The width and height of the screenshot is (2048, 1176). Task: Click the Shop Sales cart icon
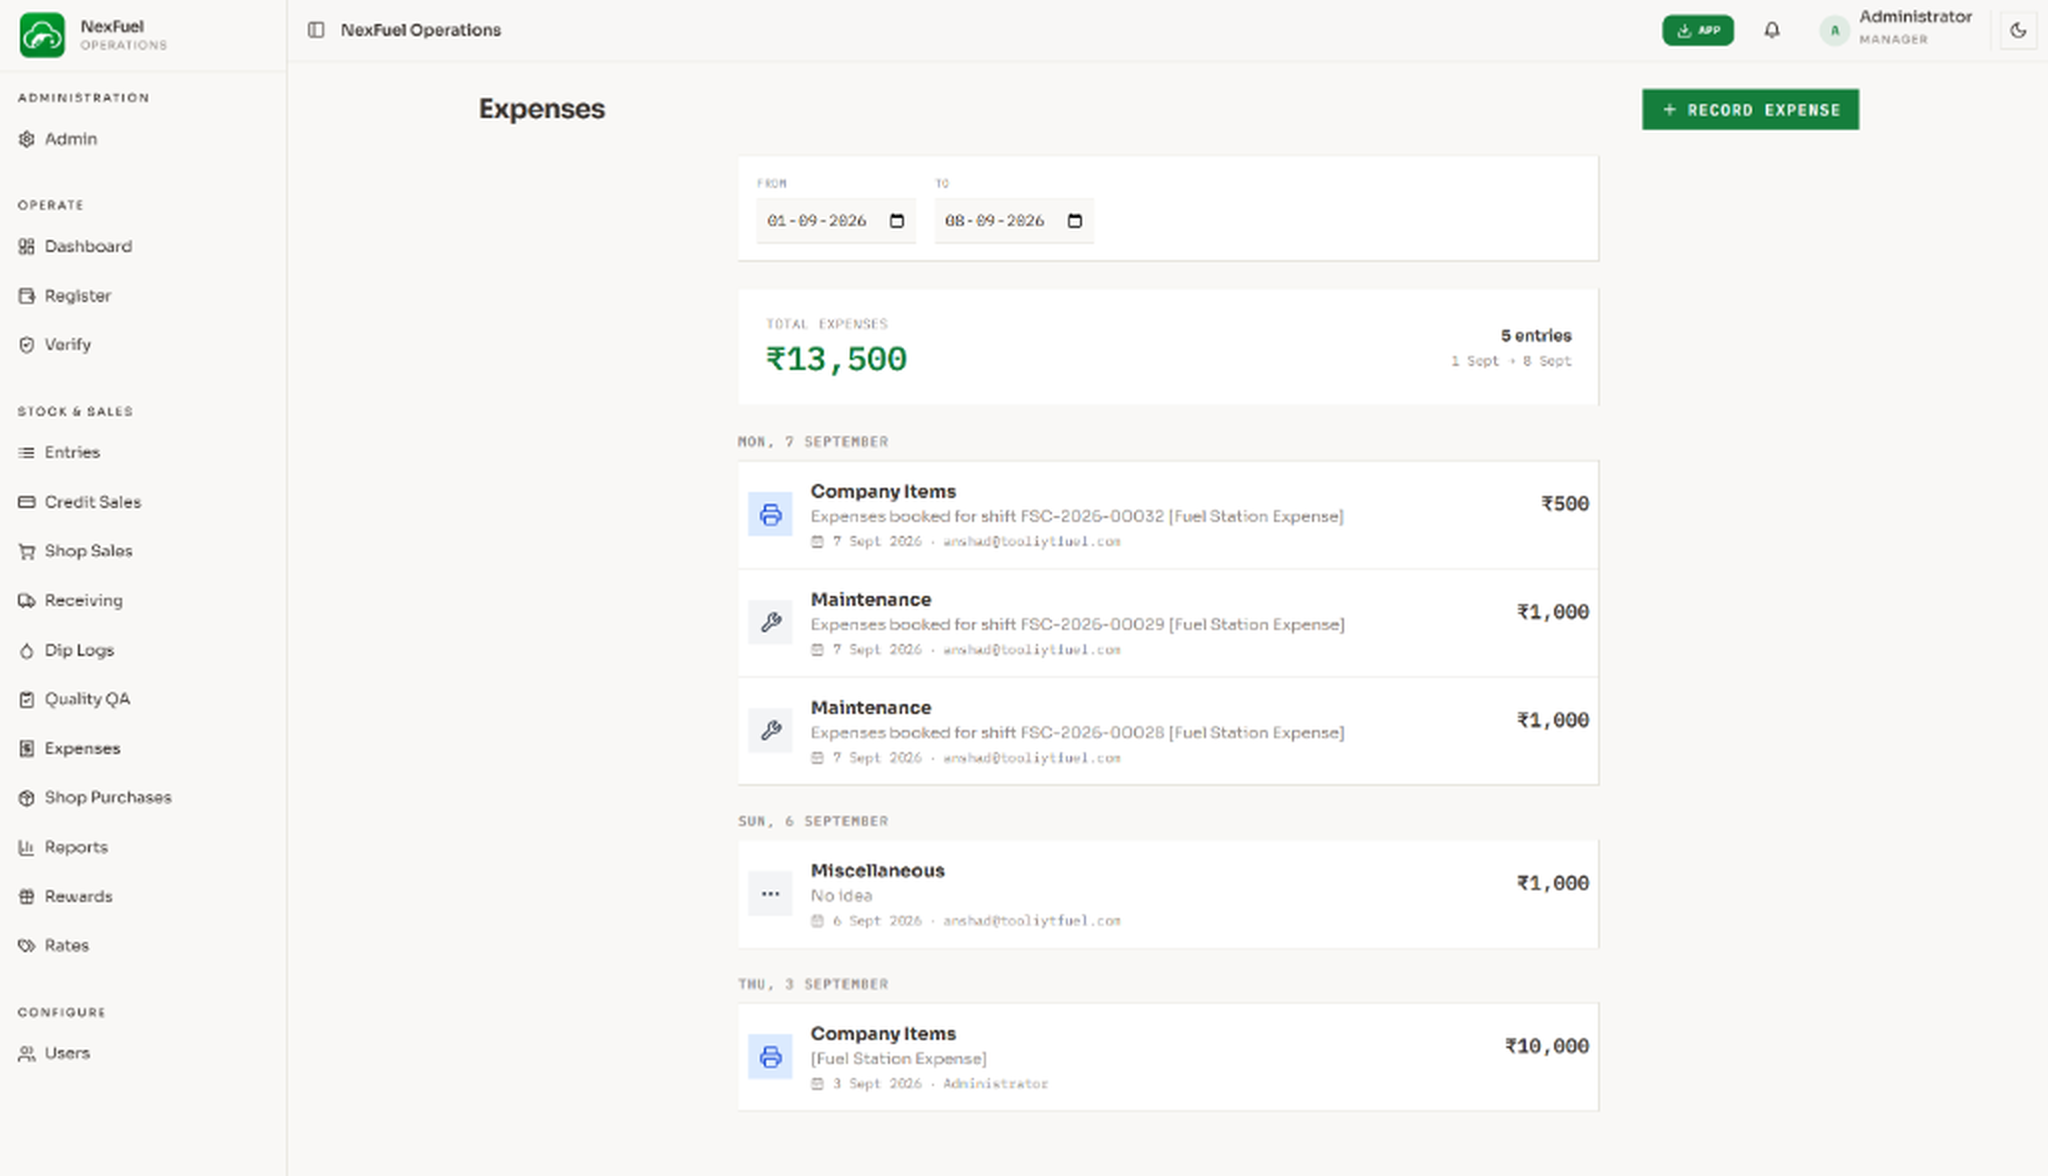point(27,551)
